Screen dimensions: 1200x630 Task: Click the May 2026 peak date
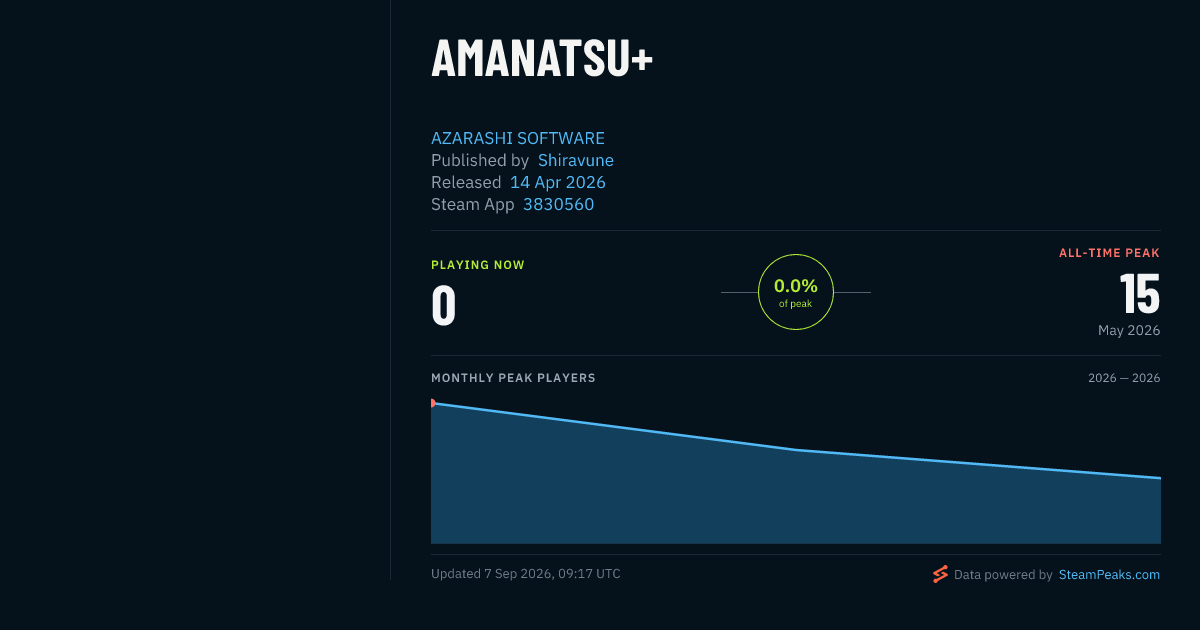[1129, 330]
